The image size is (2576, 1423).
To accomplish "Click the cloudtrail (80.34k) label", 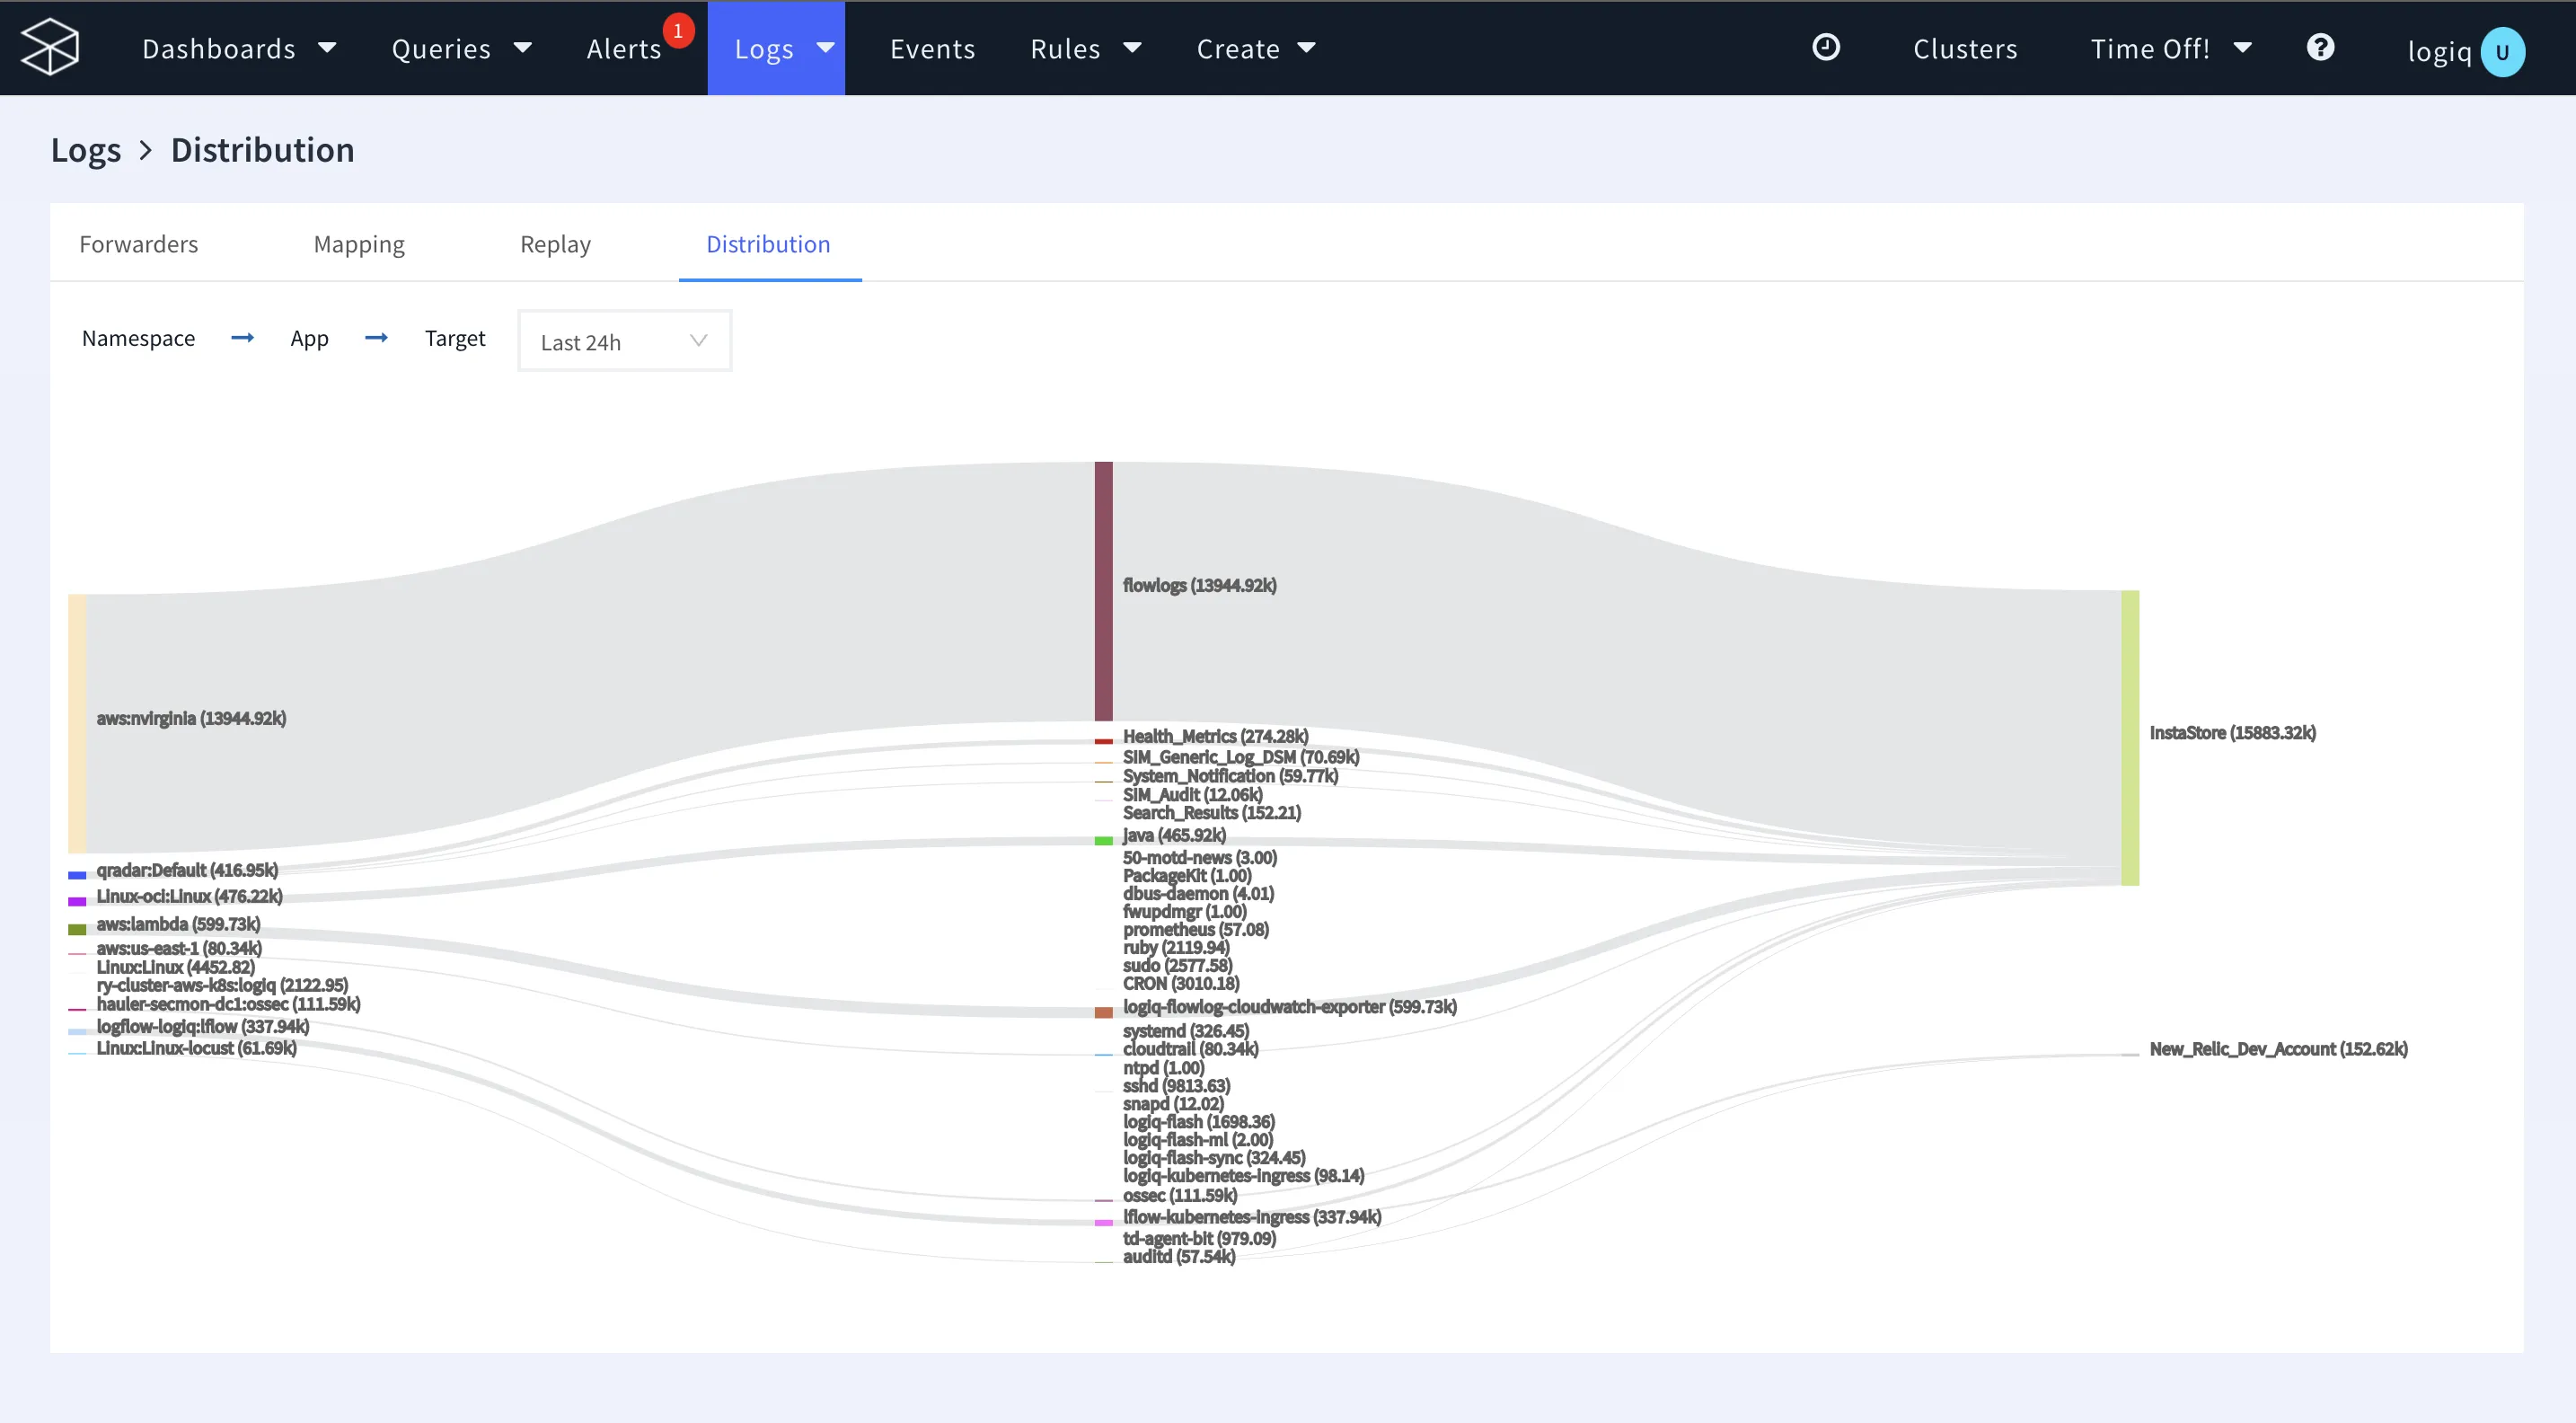I will (1190, 1049).
